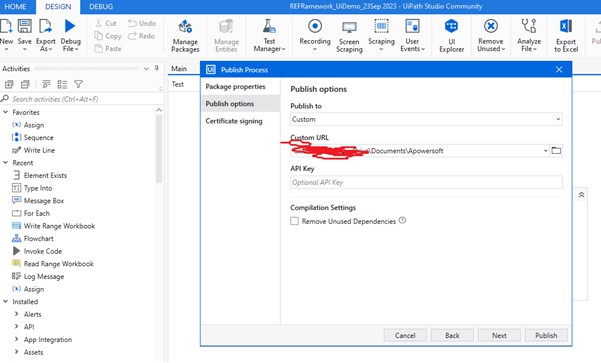The height and width of the screenshot is (363, 601).
Task: Click the Copy command
Action: 108,36
